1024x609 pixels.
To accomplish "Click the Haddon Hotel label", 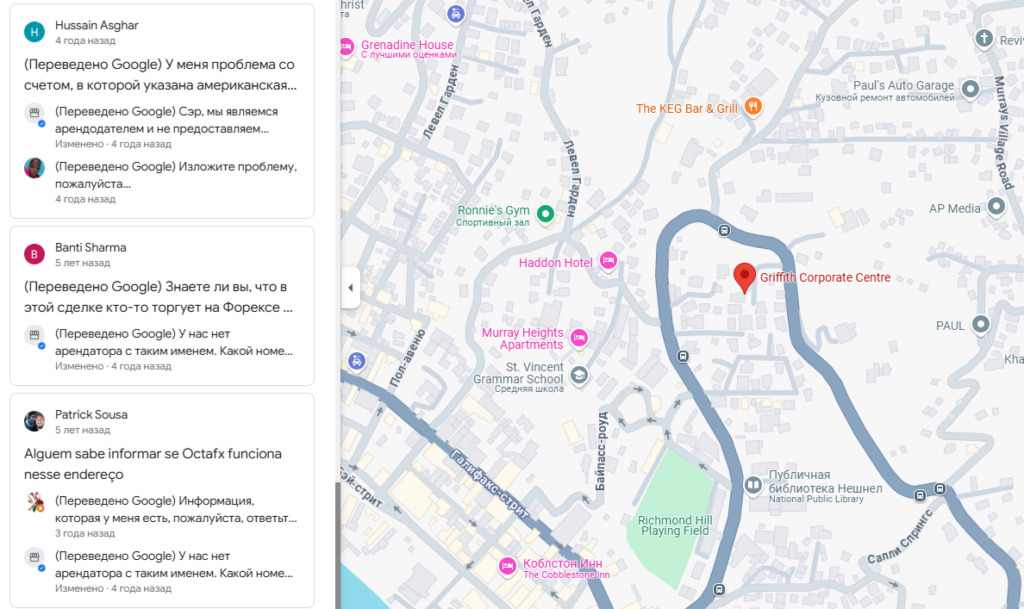I will pyautogui.click(x=556, y=262).
